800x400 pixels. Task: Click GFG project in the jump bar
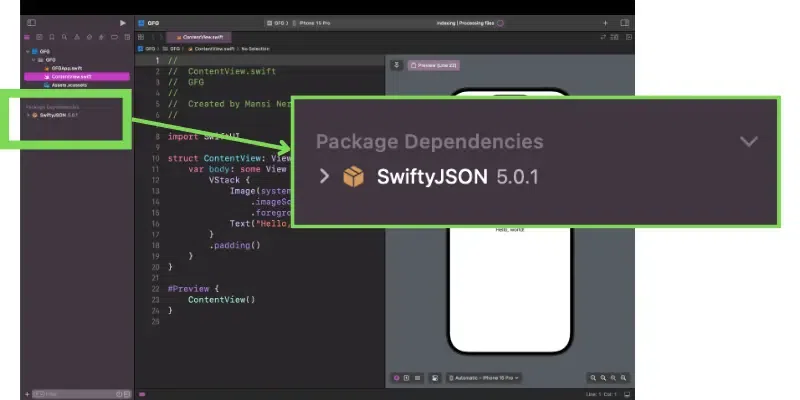147,49
